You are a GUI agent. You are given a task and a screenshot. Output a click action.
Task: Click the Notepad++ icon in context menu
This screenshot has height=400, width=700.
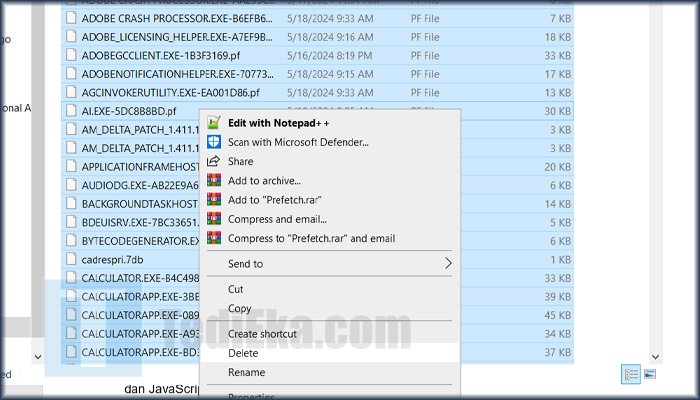(214, 123)
